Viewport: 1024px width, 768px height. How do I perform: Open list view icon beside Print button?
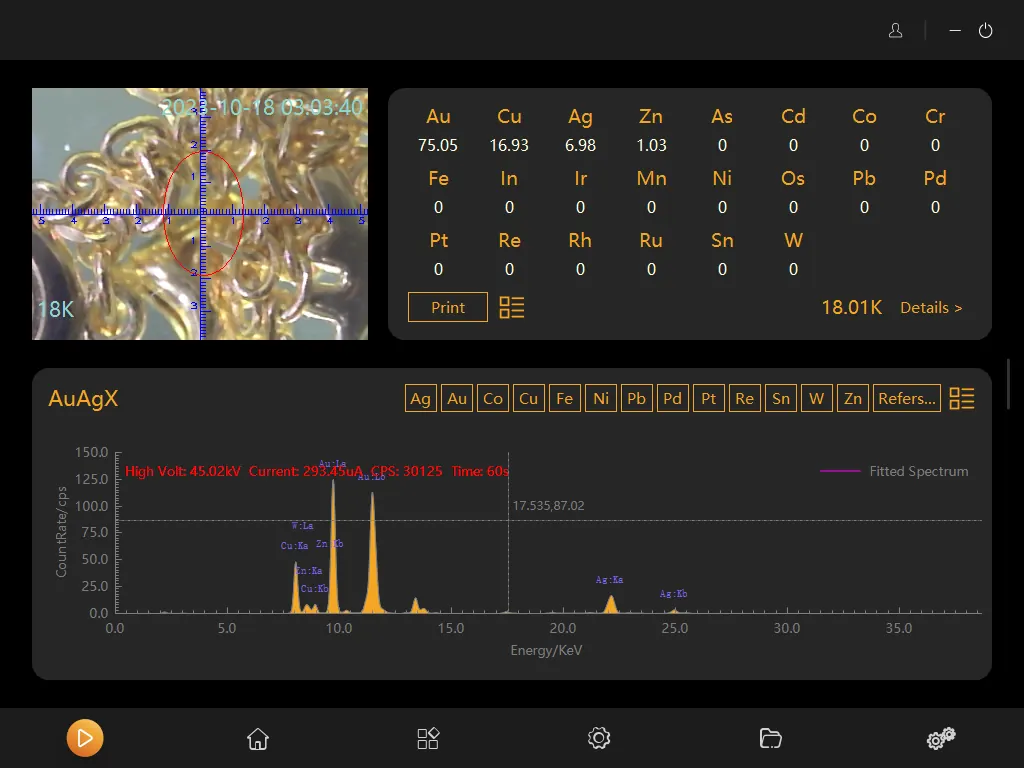point(512,308)
